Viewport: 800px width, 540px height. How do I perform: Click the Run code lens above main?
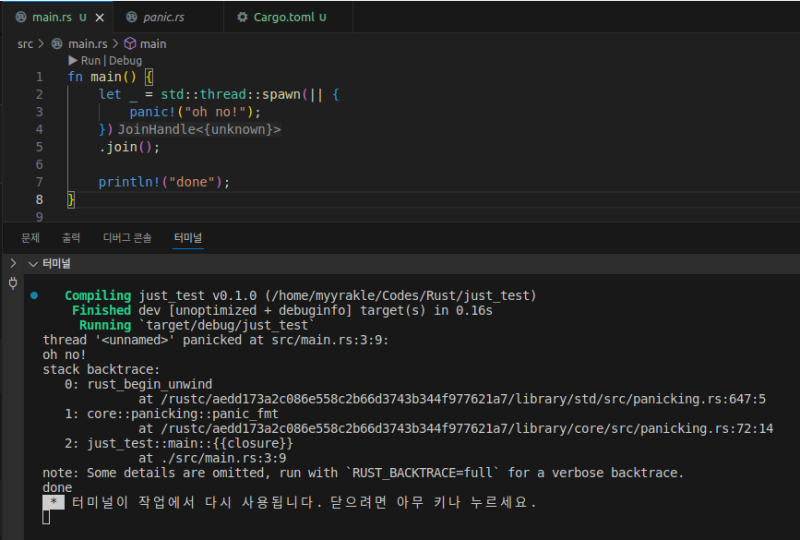click(89, 61)
